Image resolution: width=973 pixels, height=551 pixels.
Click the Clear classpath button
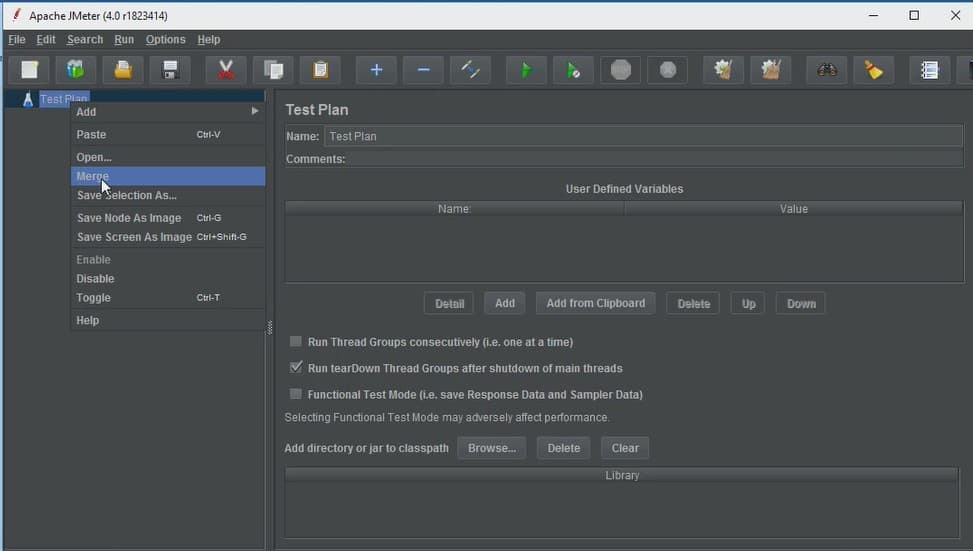coord(625,448)
